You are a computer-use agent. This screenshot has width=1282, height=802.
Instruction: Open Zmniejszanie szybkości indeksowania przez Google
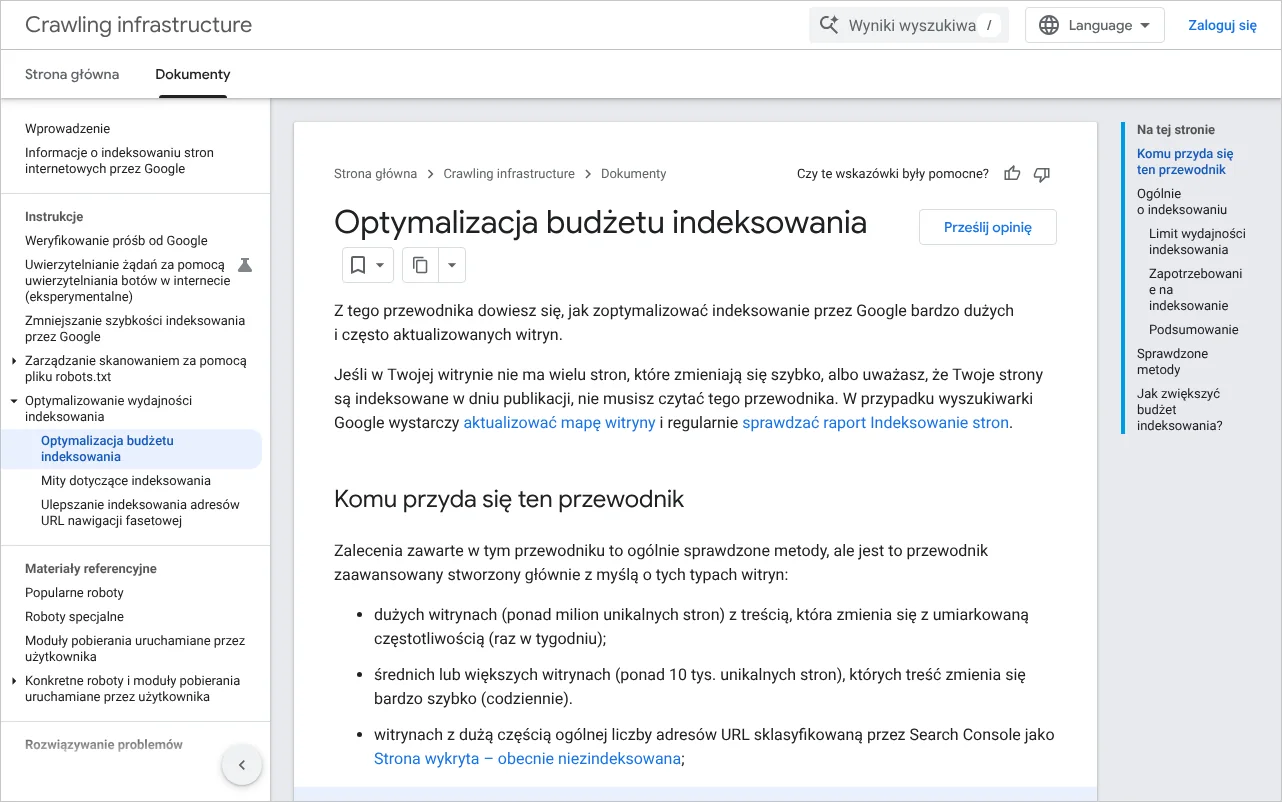tap(135, 329)
